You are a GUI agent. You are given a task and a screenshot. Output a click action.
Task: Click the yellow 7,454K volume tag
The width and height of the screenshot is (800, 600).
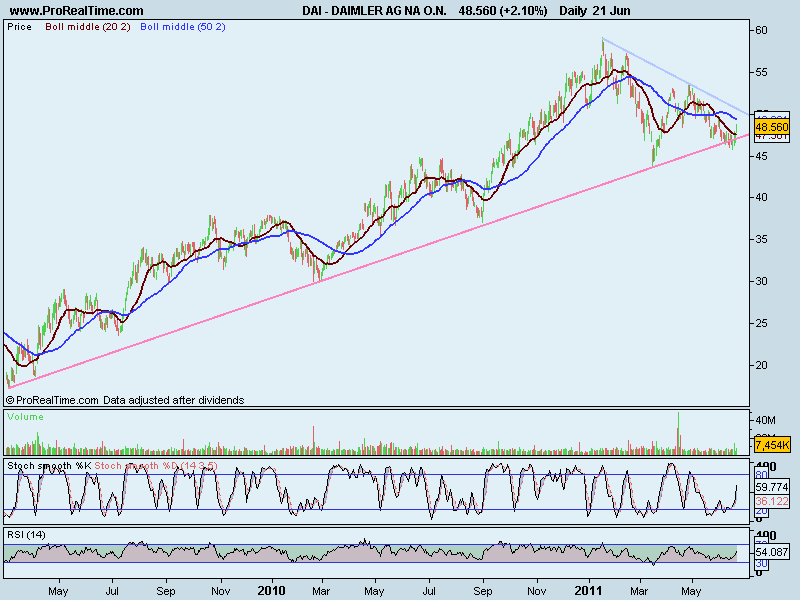tap(772, 445)
